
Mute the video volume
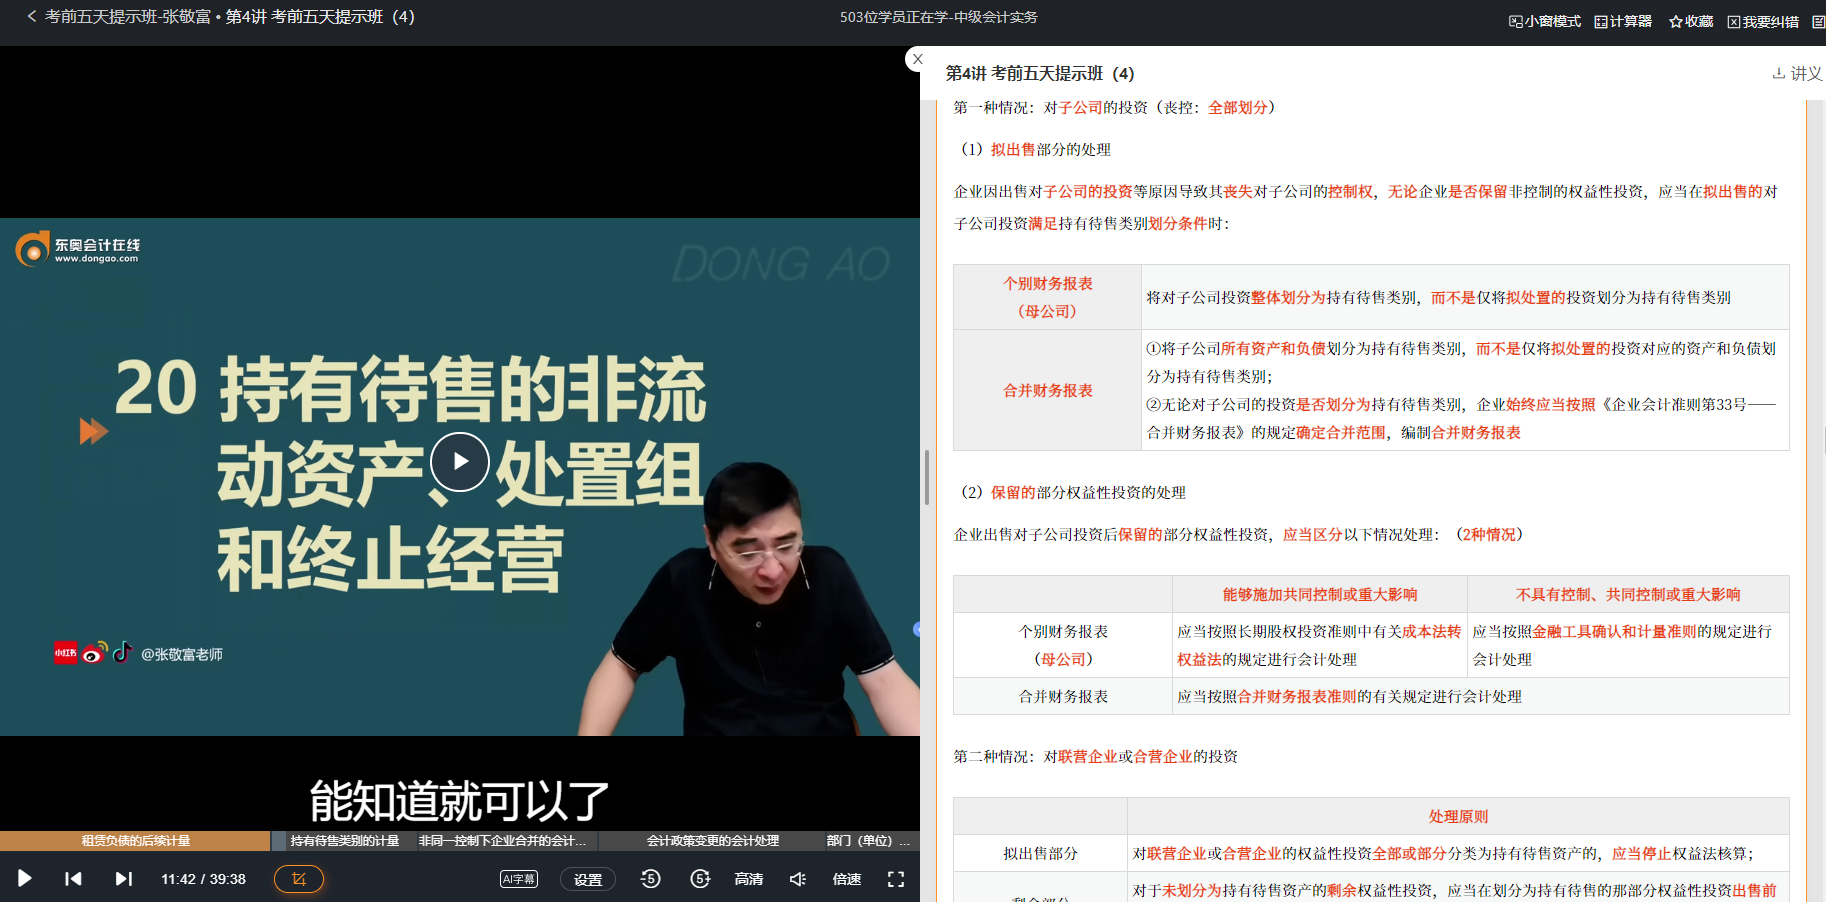click(797, 878)
